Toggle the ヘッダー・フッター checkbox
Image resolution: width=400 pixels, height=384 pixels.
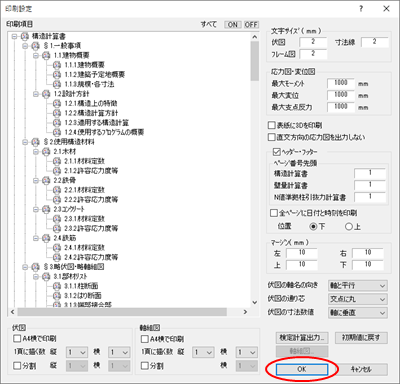277,152
